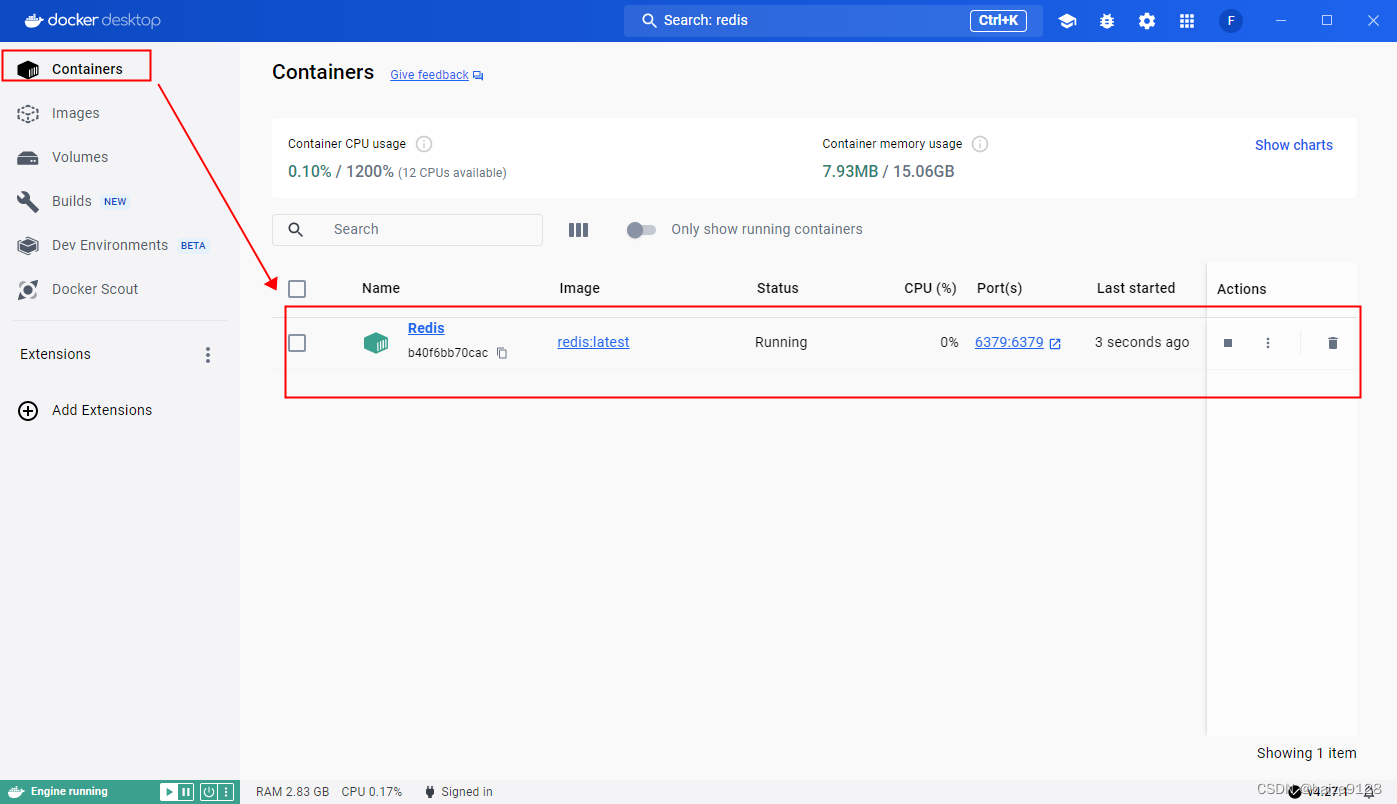The image size is (1397, 804).
Task: Click the Engine running label
Action: [69, 792]
